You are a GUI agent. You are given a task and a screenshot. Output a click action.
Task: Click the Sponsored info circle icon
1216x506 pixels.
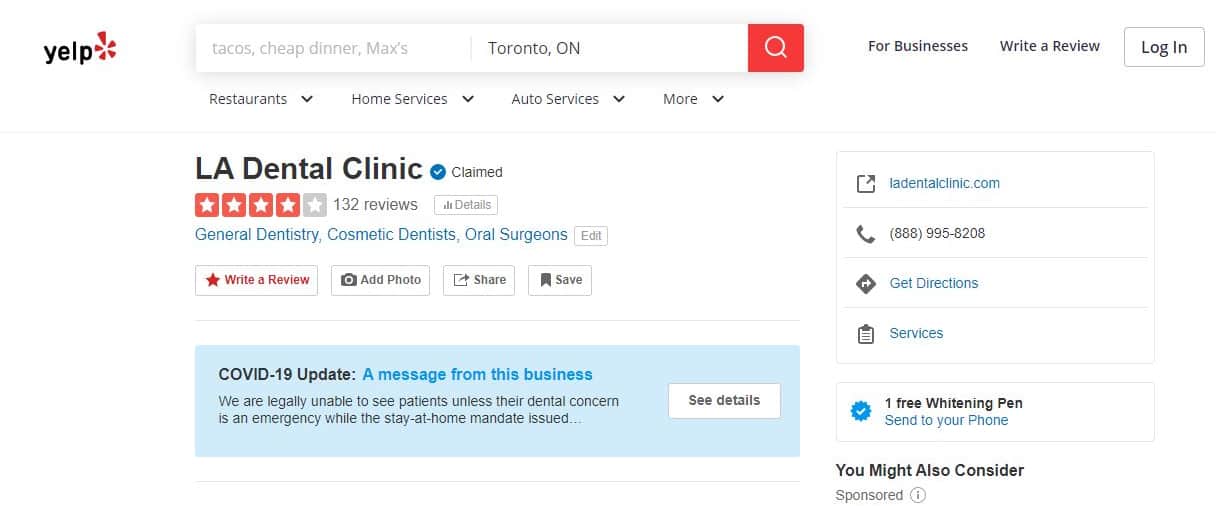pos(918,495)
